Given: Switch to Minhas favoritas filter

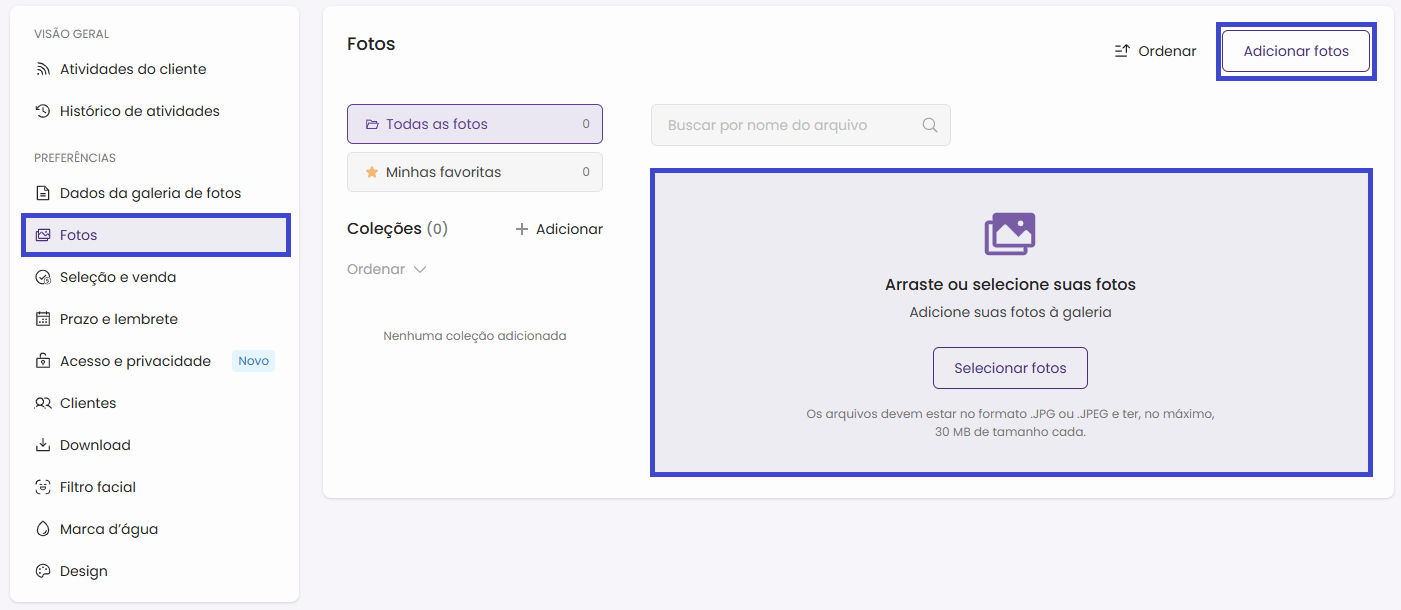Looking at the screenshot, I should 474,172.
